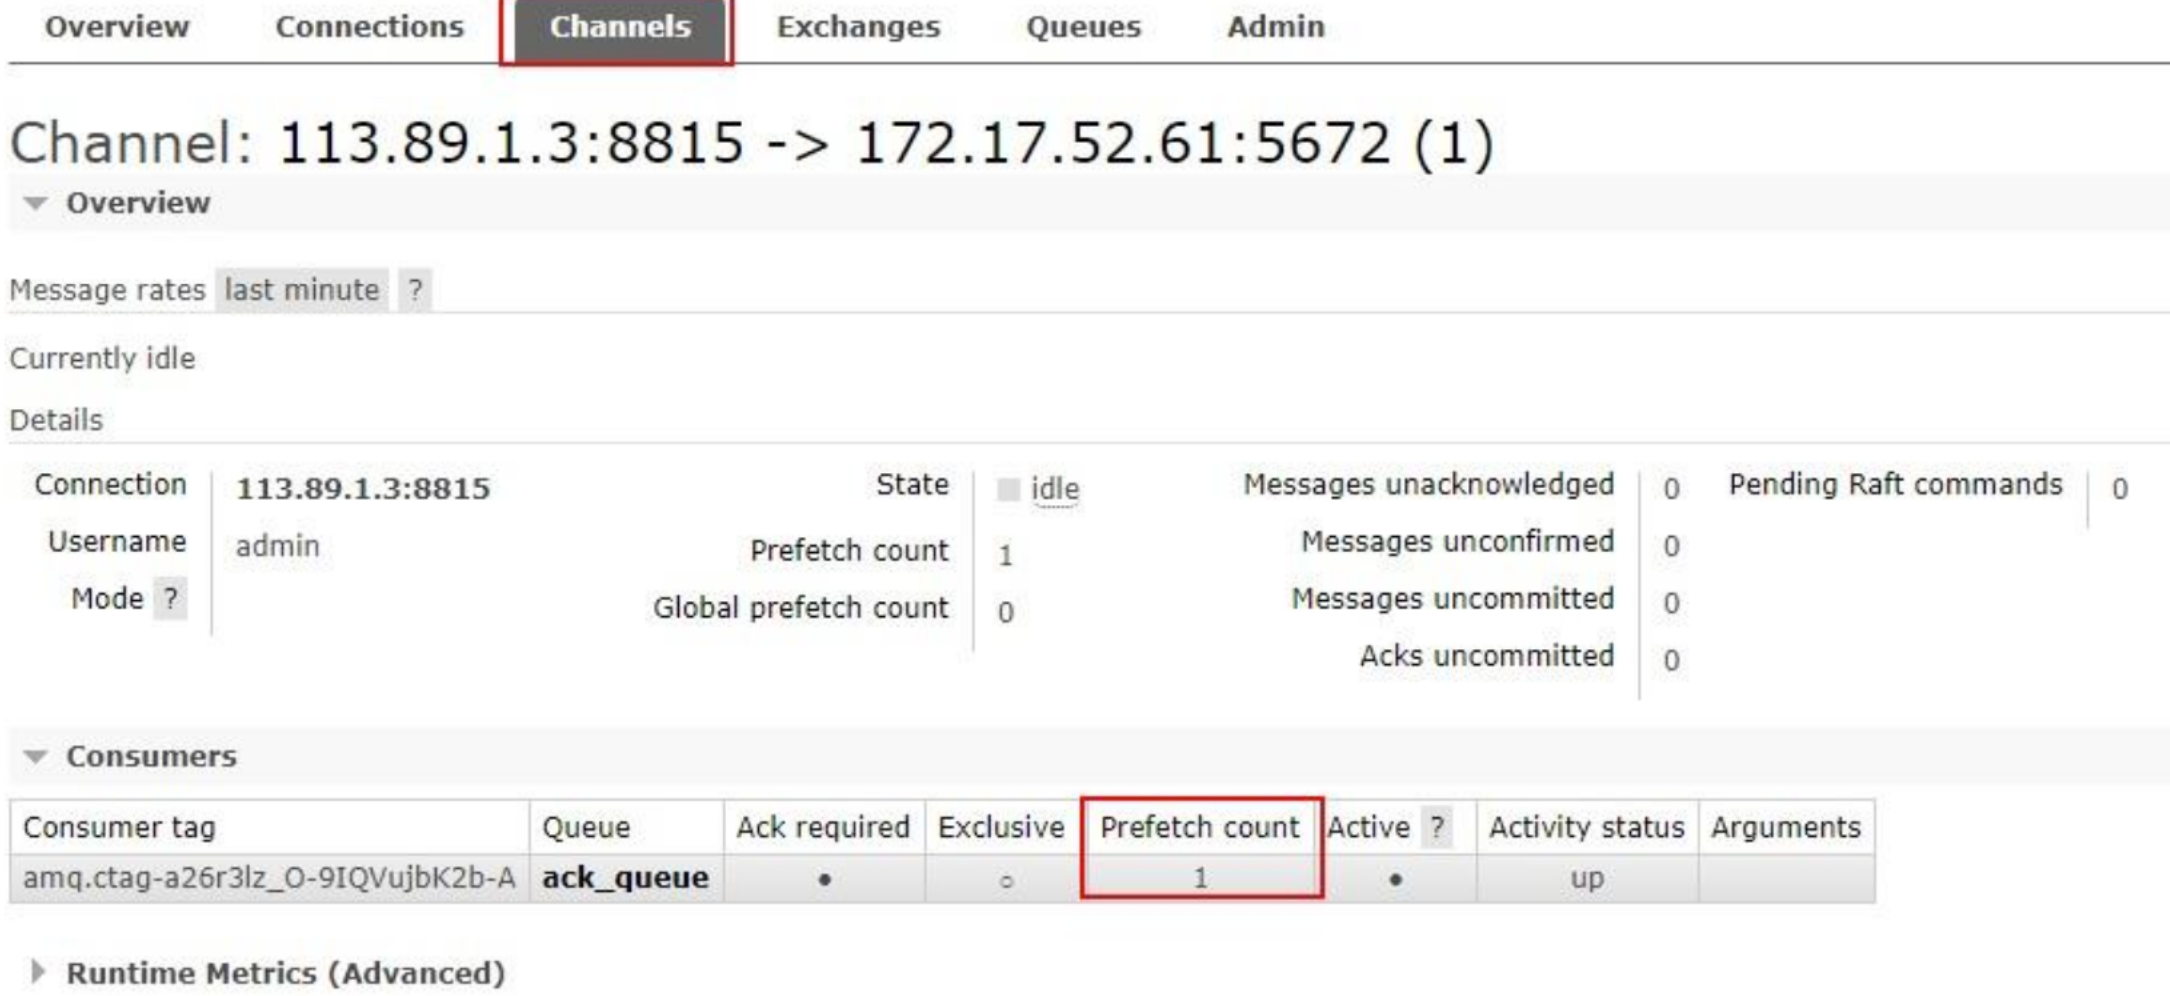Select the Admin tab
The height and width of the screenshot is (996, 2170).
point(1275,27)
